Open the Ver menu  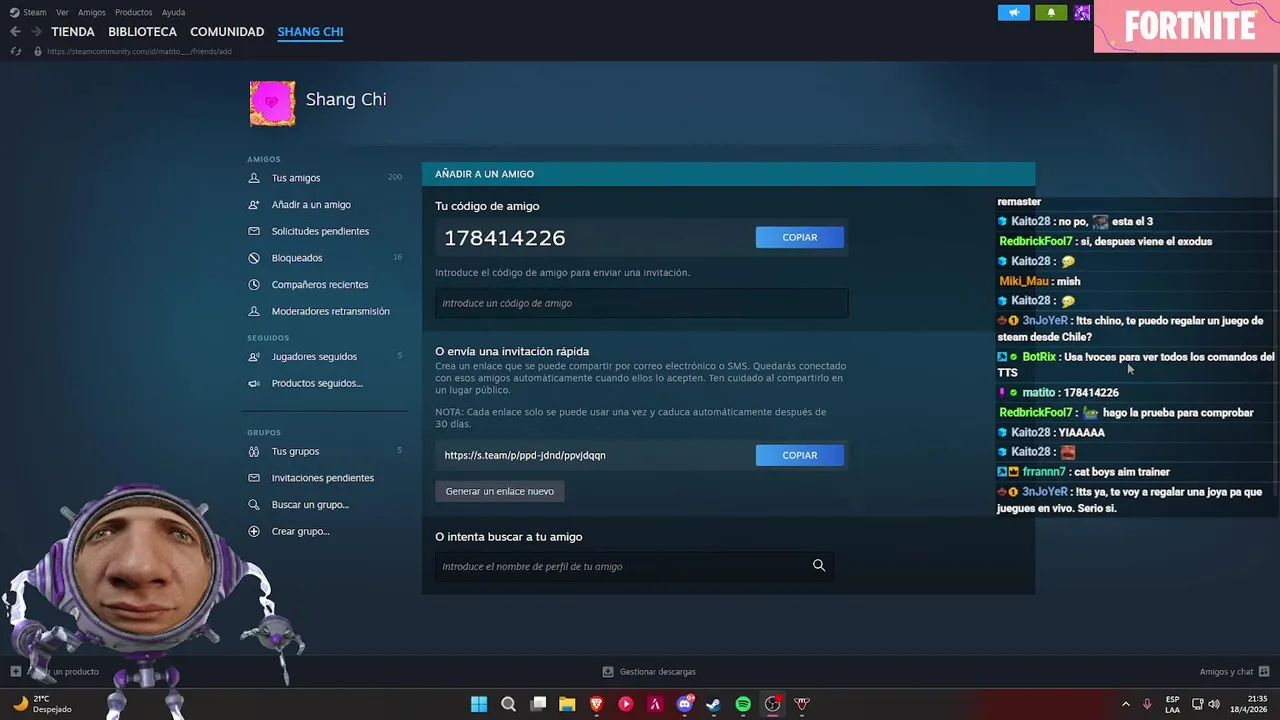62,12
